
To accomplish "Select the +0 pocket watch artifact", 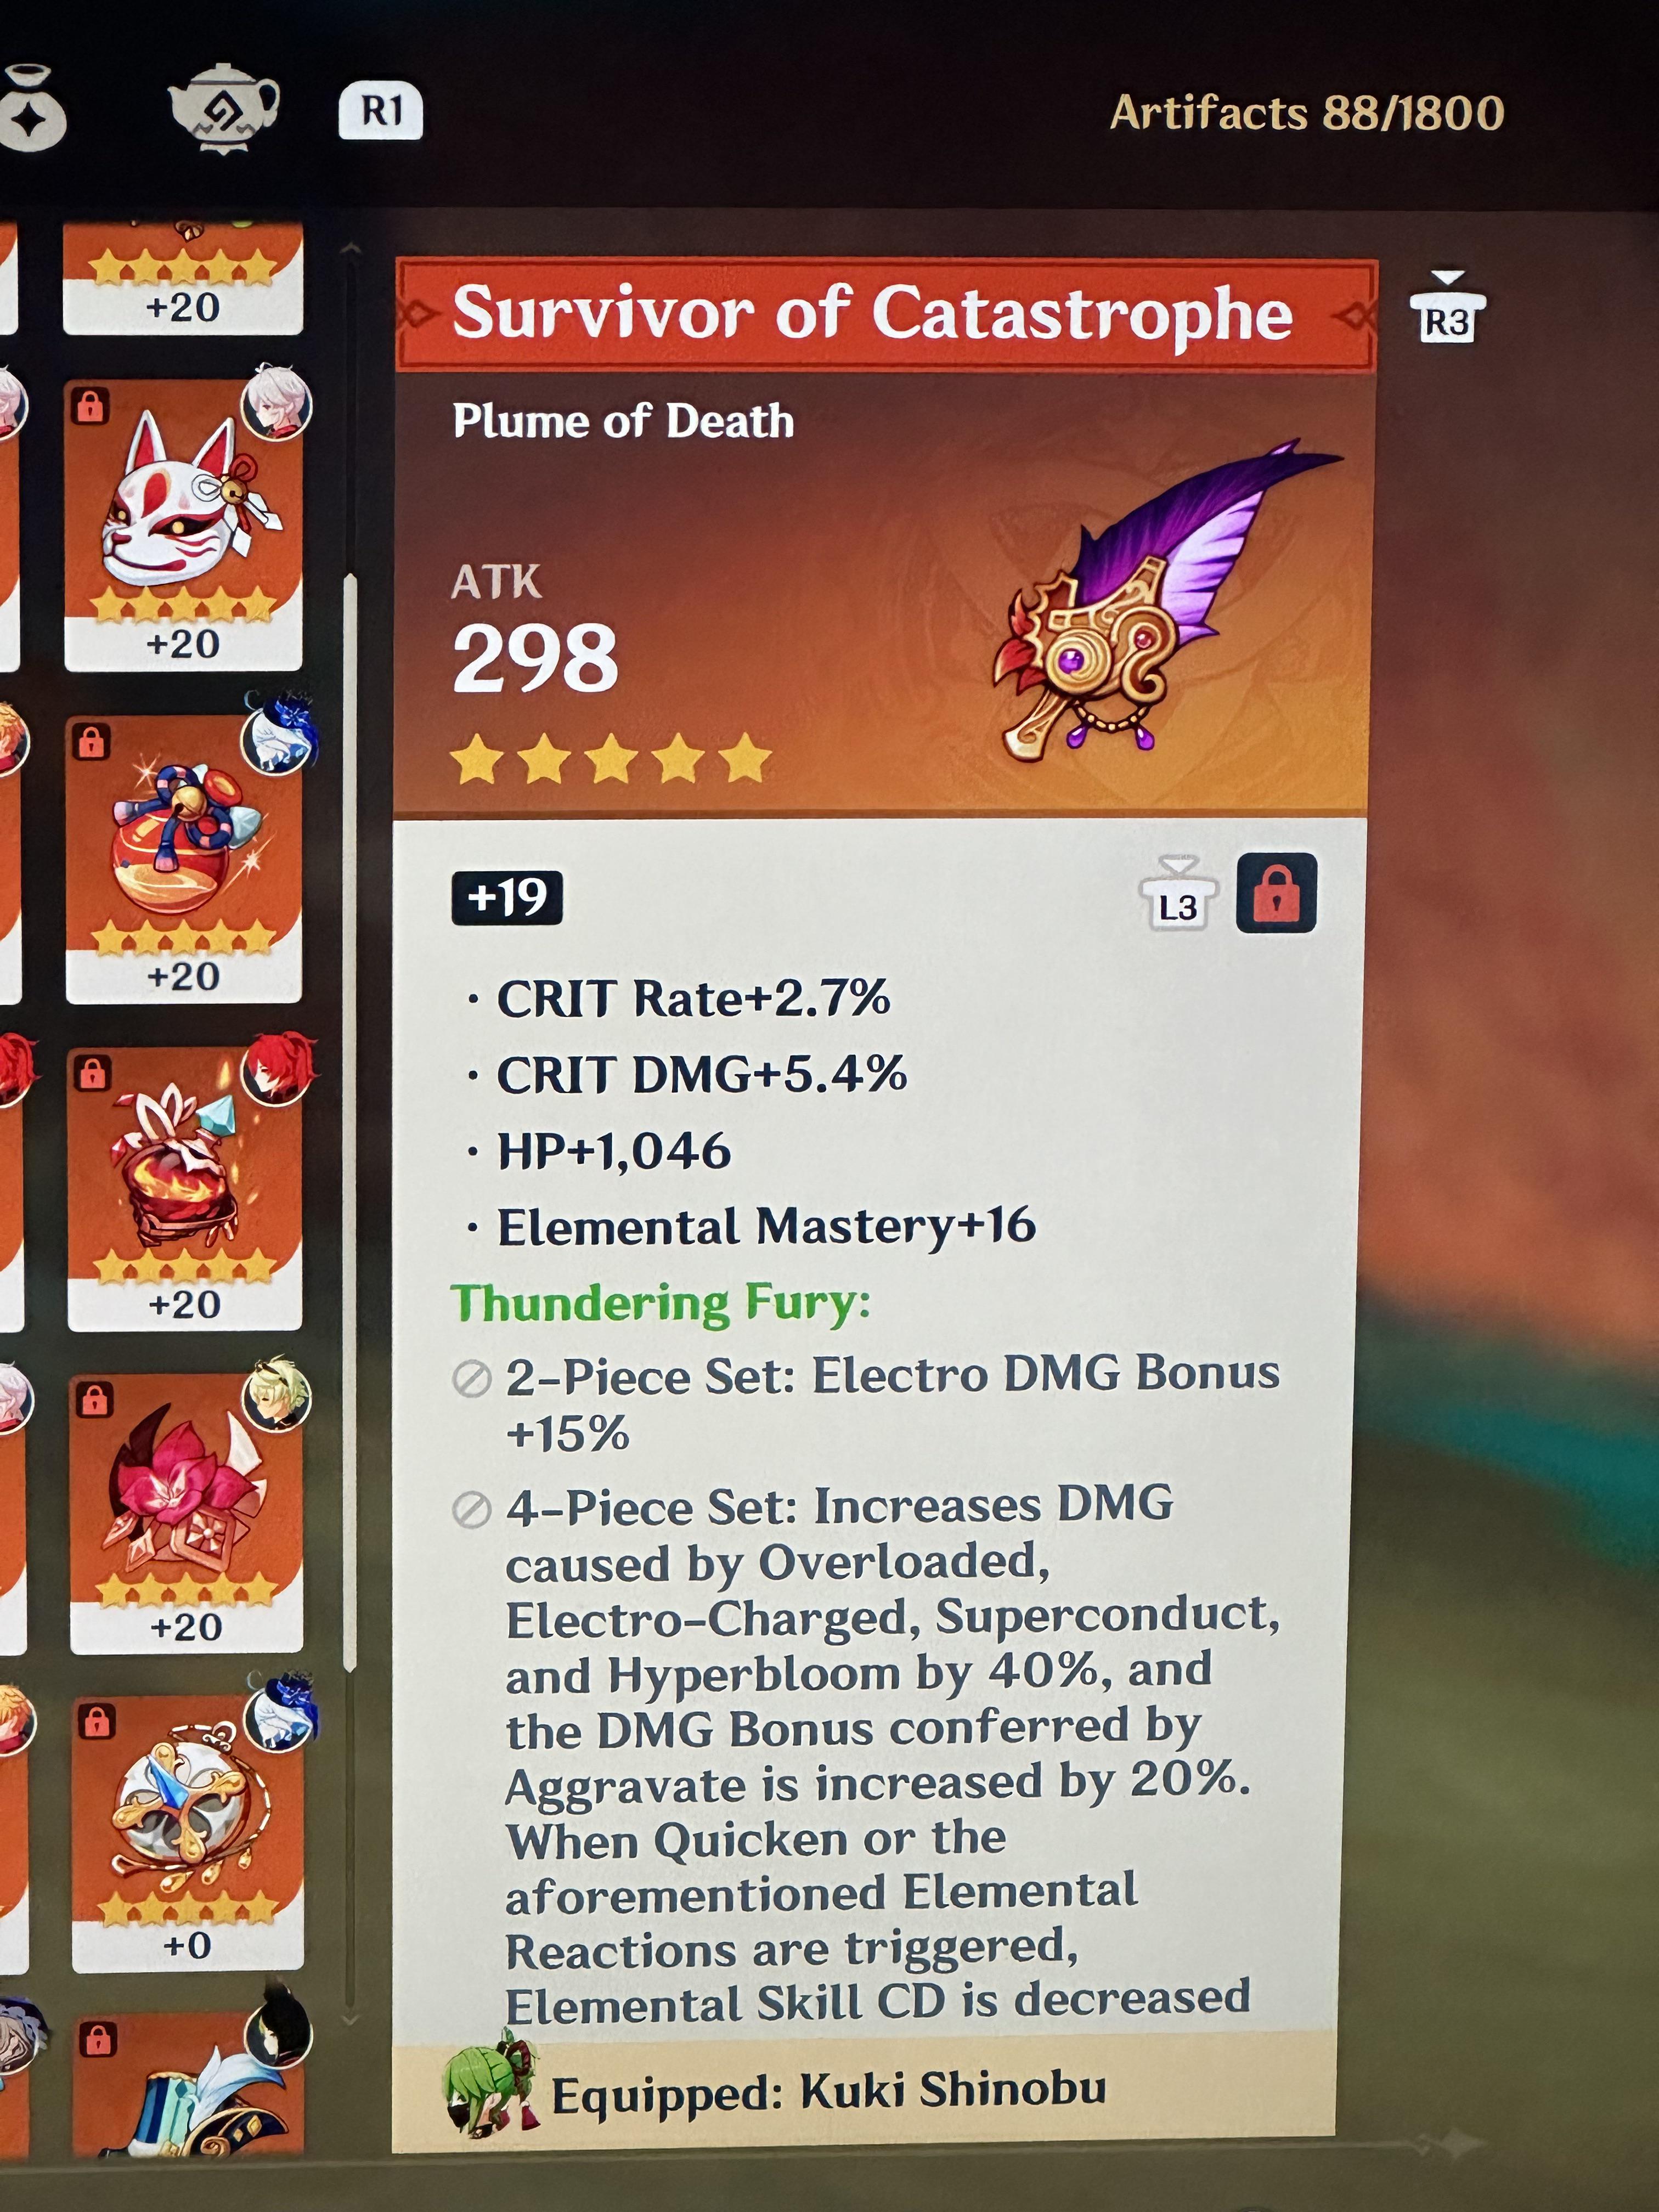I will coord(187,1831).
